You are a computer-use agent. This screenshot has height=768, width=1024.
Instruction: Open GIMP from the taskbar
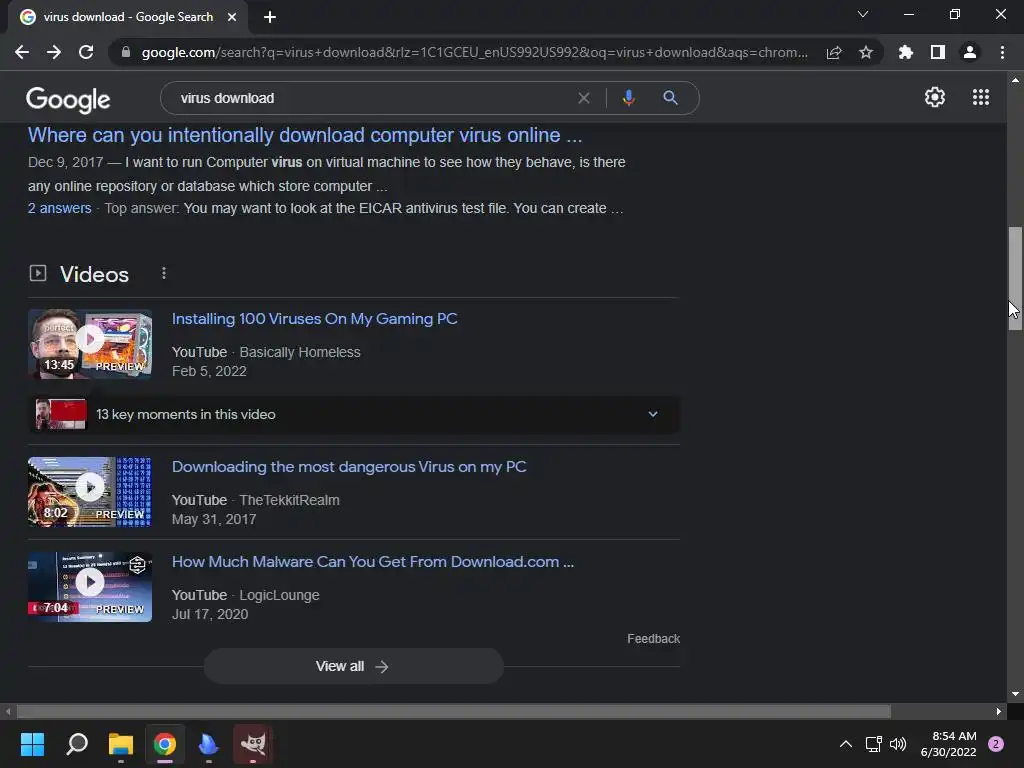(253, 744)
